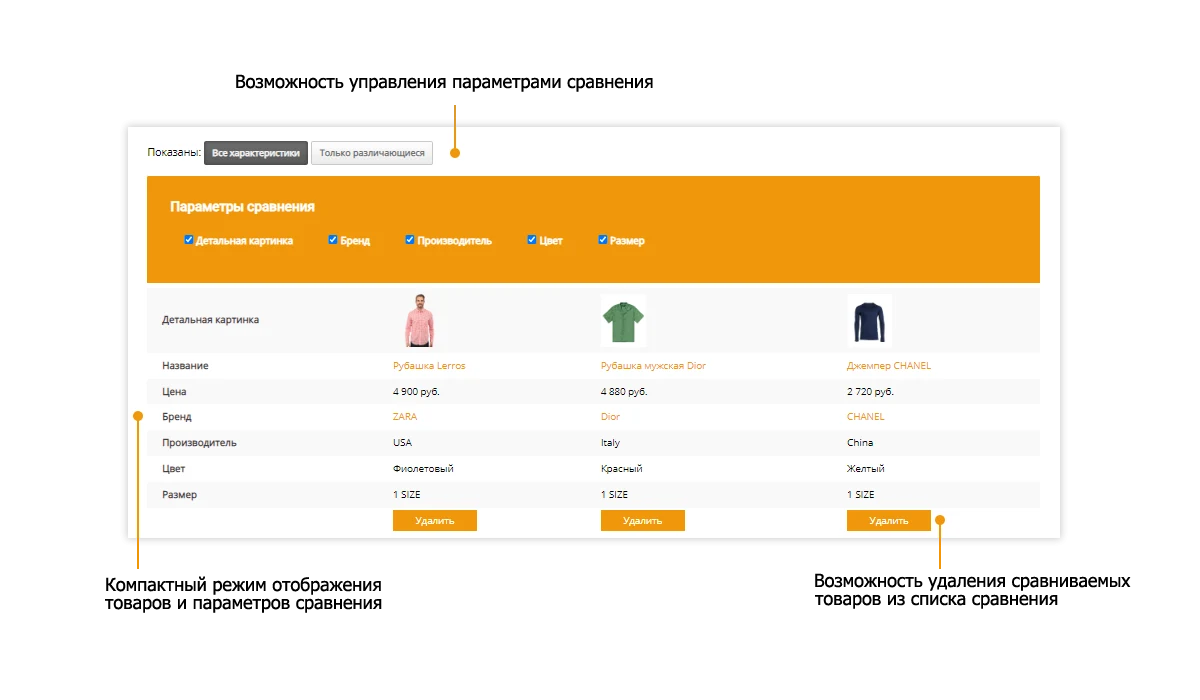Open the navy CHANEL jumper thumbnail

pos(869,320)
